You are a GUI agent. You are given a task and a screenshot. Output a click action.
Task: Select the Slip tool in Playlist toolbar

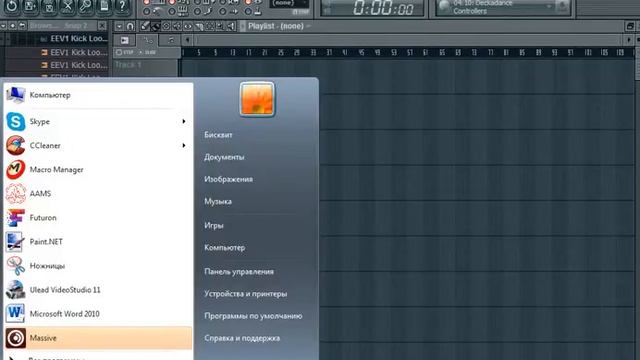click(x=188, y=26)
